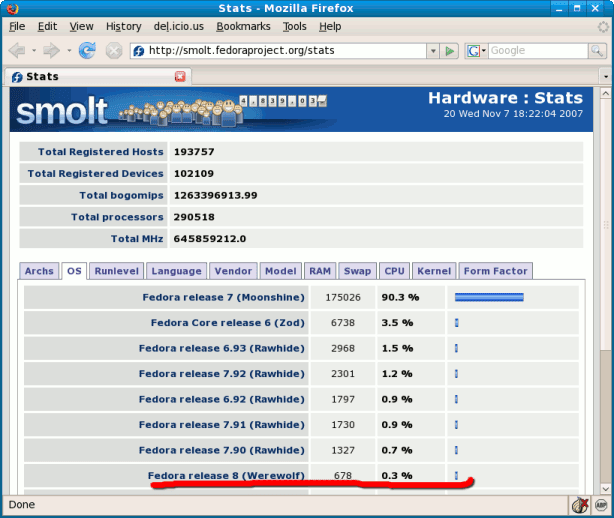Switch to the RAM tab
Viewport: 614px width, 518px height.
click(320, 271)
